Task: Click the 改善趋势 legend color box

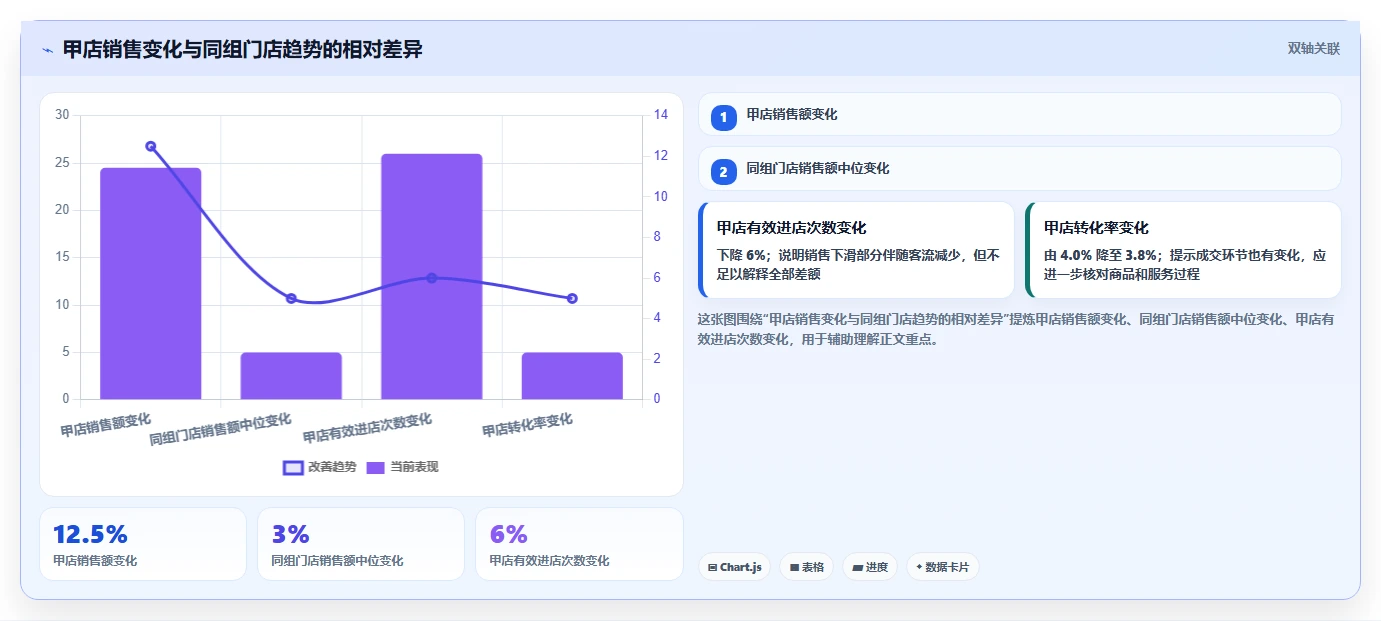Action: click(x=293, y=467)
